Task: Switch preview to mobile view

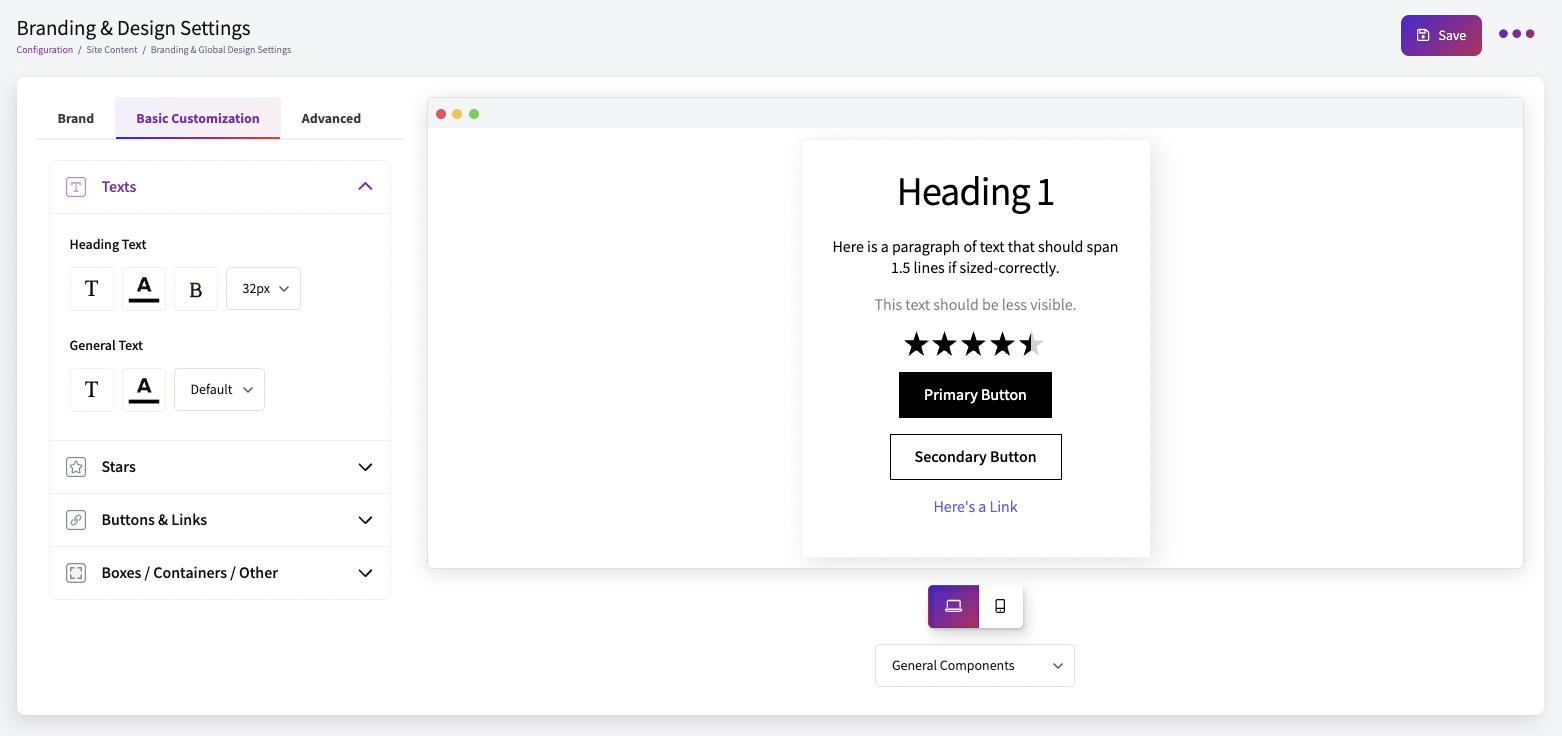Action: pos(1000,606)
